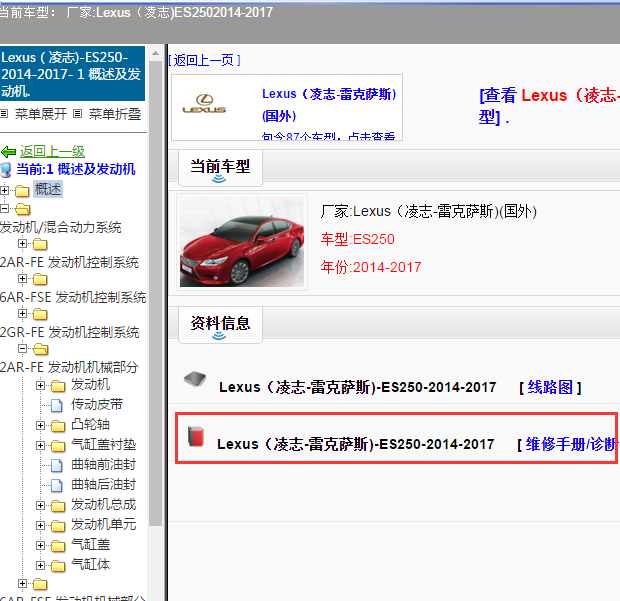Click folder icon above 2GR-FE 发动机控制系统
Screen dimensions: 620x601
click(40, 314)
